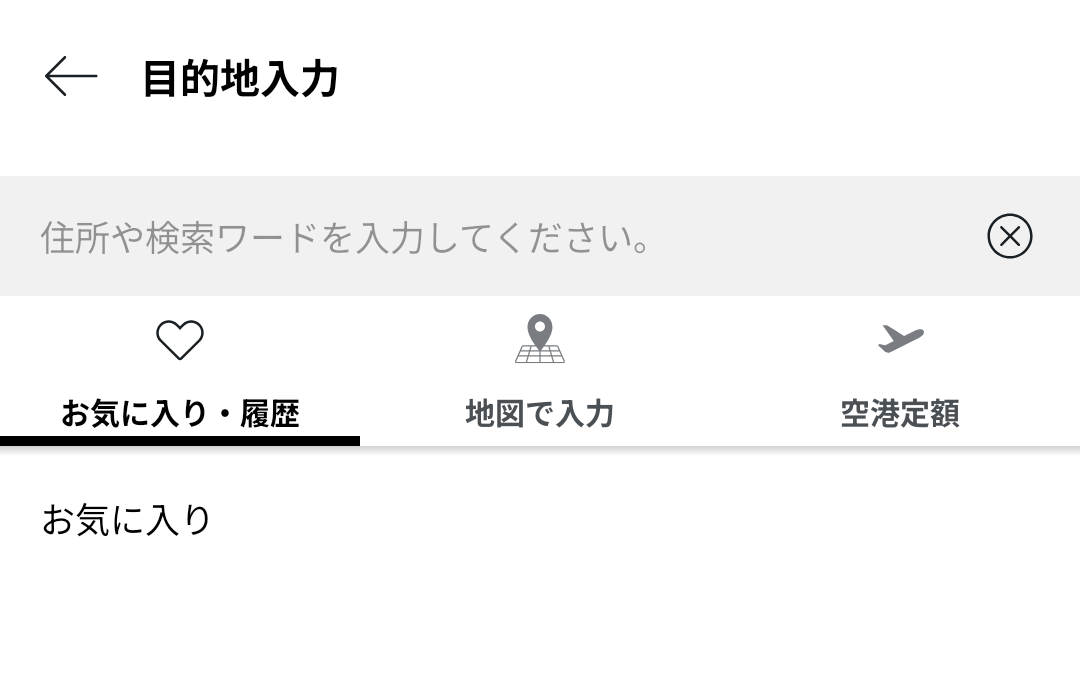Click empty search bar space before the X
Viewport: 1080px width, 697px height.
pyautogui.click(x=820, y=237)
